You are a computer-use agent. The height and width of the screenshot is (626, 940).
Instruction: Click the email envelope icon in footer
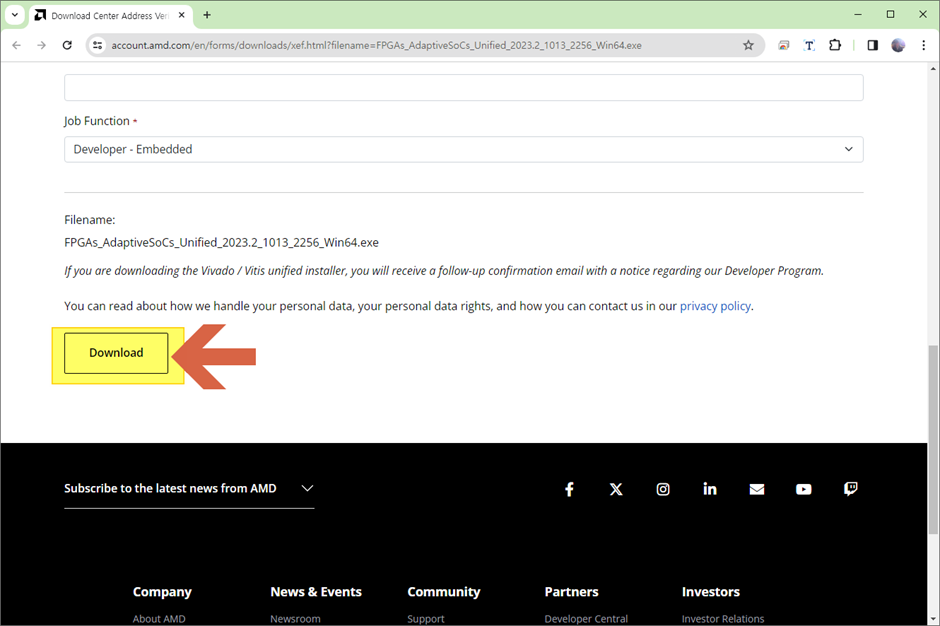[757, 489]
